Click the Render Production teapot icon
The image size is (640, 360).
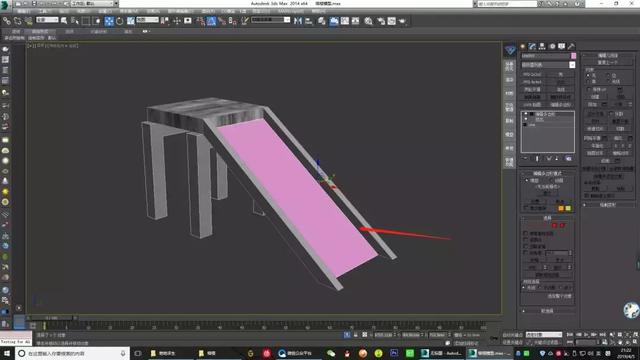(x=402, y=21)
